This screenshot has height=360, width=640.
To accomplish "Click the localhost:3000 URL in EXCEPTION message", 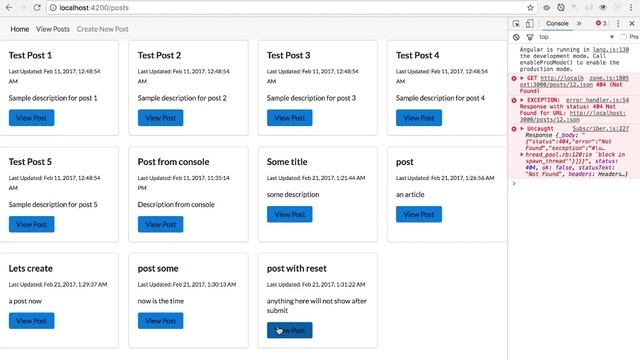I will coord(572,116).
